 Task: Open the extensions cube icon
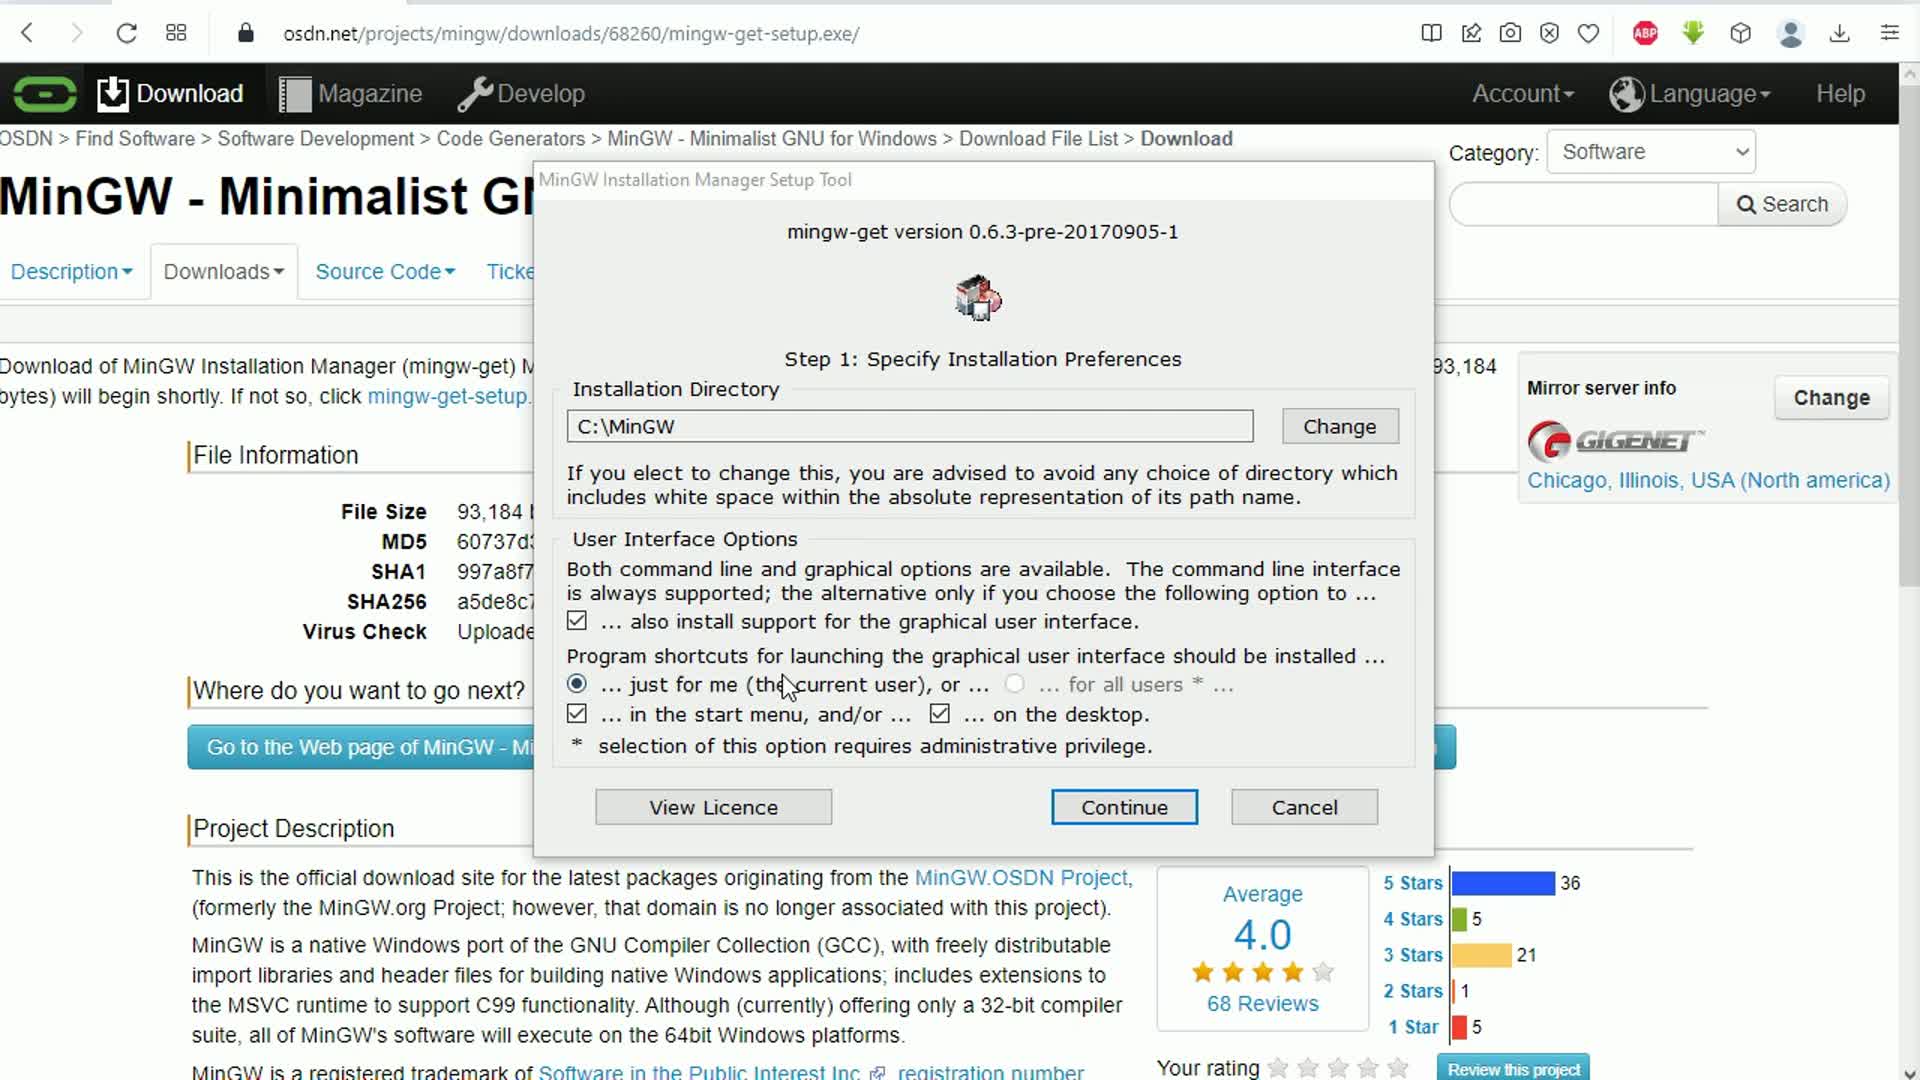[1740, 33]
